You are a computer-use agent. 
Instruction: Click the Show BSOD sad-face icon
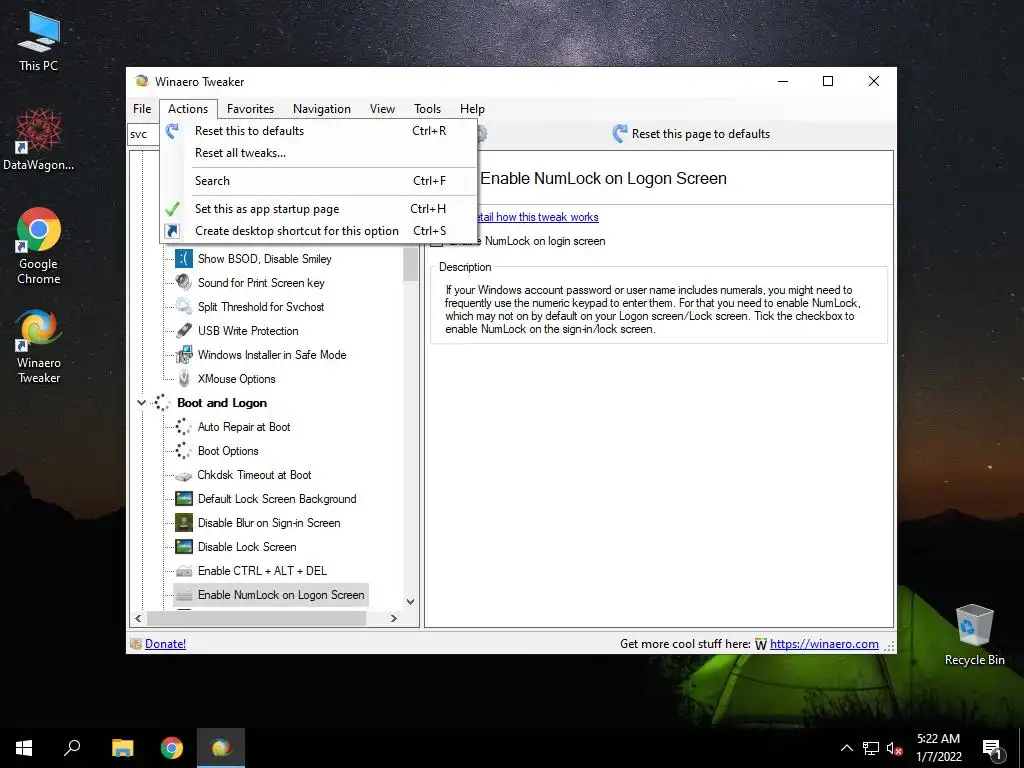coord(184,259)
